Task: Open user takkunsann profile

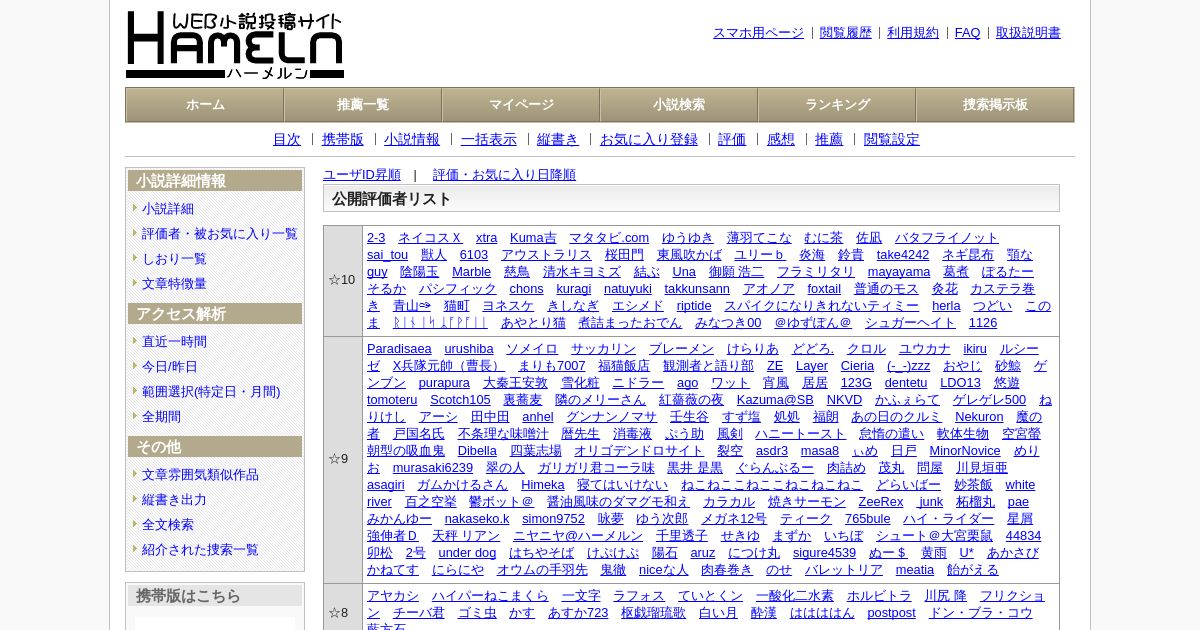Action: click(x=697, y=289)
